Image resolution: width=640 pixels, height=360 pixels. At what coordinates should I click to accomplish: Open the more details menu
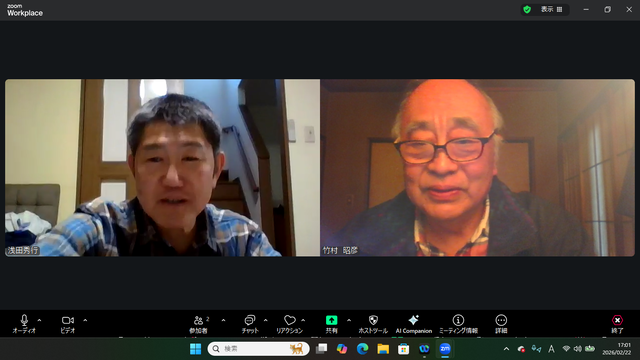point(501,324)
